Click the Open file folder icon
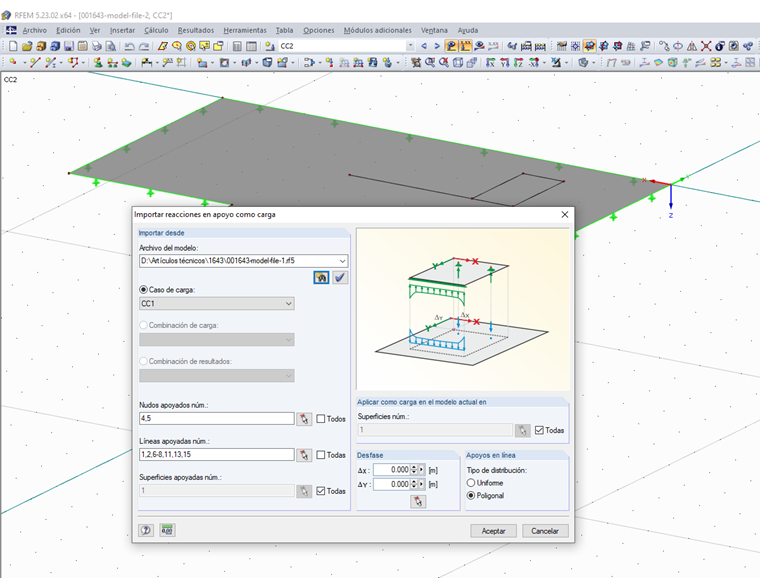 tap(27, 46)
